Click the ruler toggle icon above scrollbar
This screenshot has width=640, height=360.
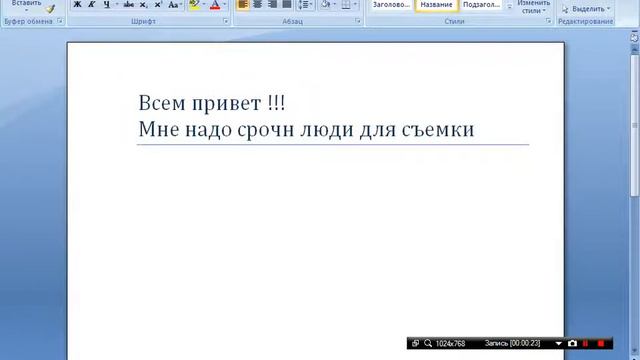pos(634,38)
